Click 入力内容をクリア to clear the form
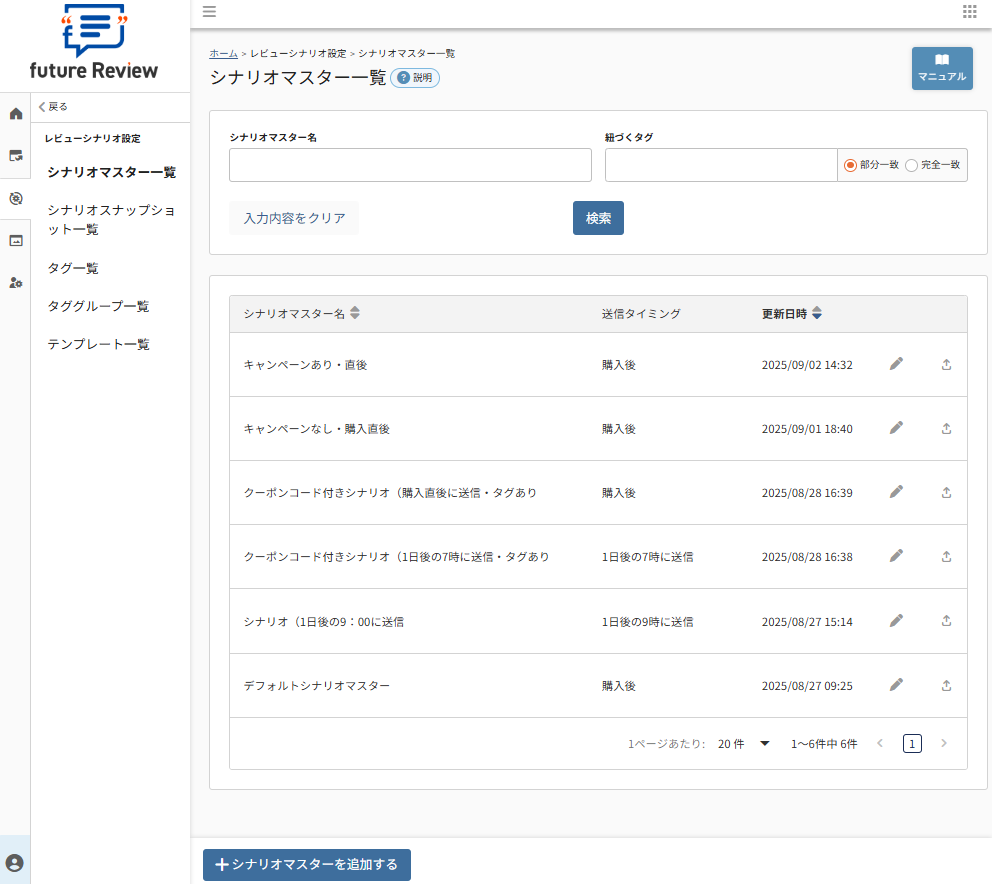 click(293, 217)
